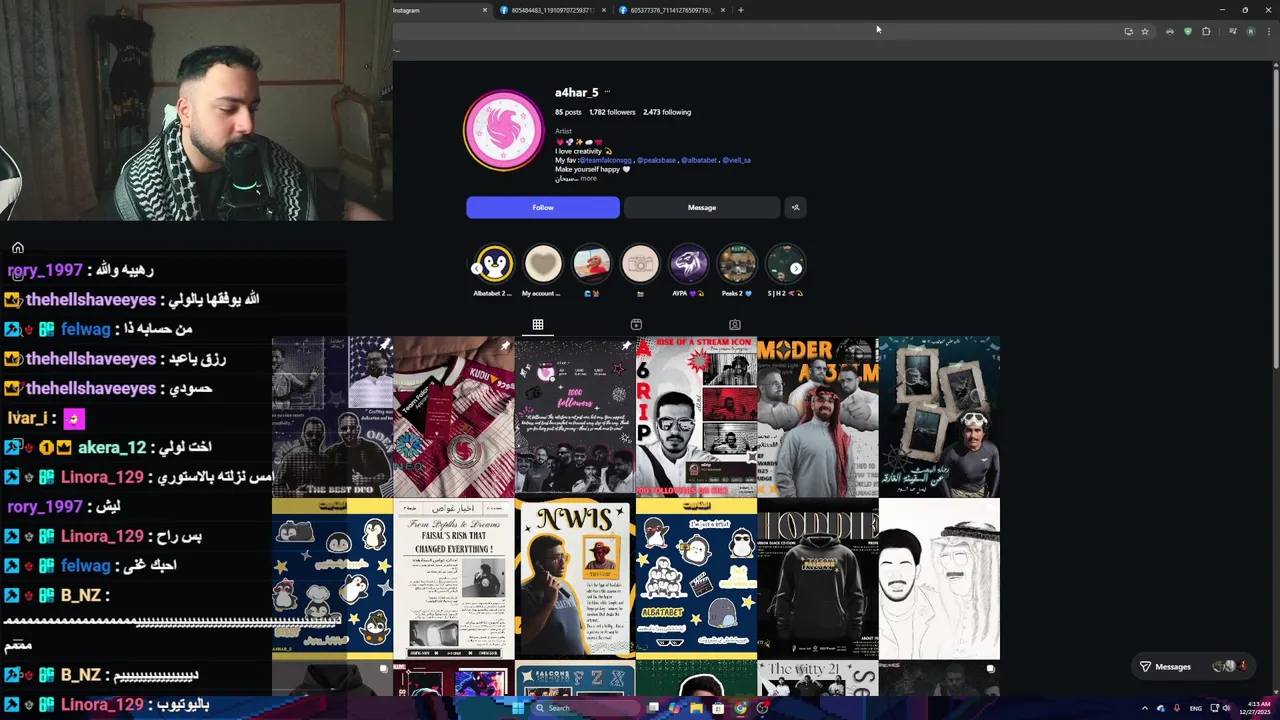Switch to the posts grid tab

pyautogui.click(x=538, y=324)
